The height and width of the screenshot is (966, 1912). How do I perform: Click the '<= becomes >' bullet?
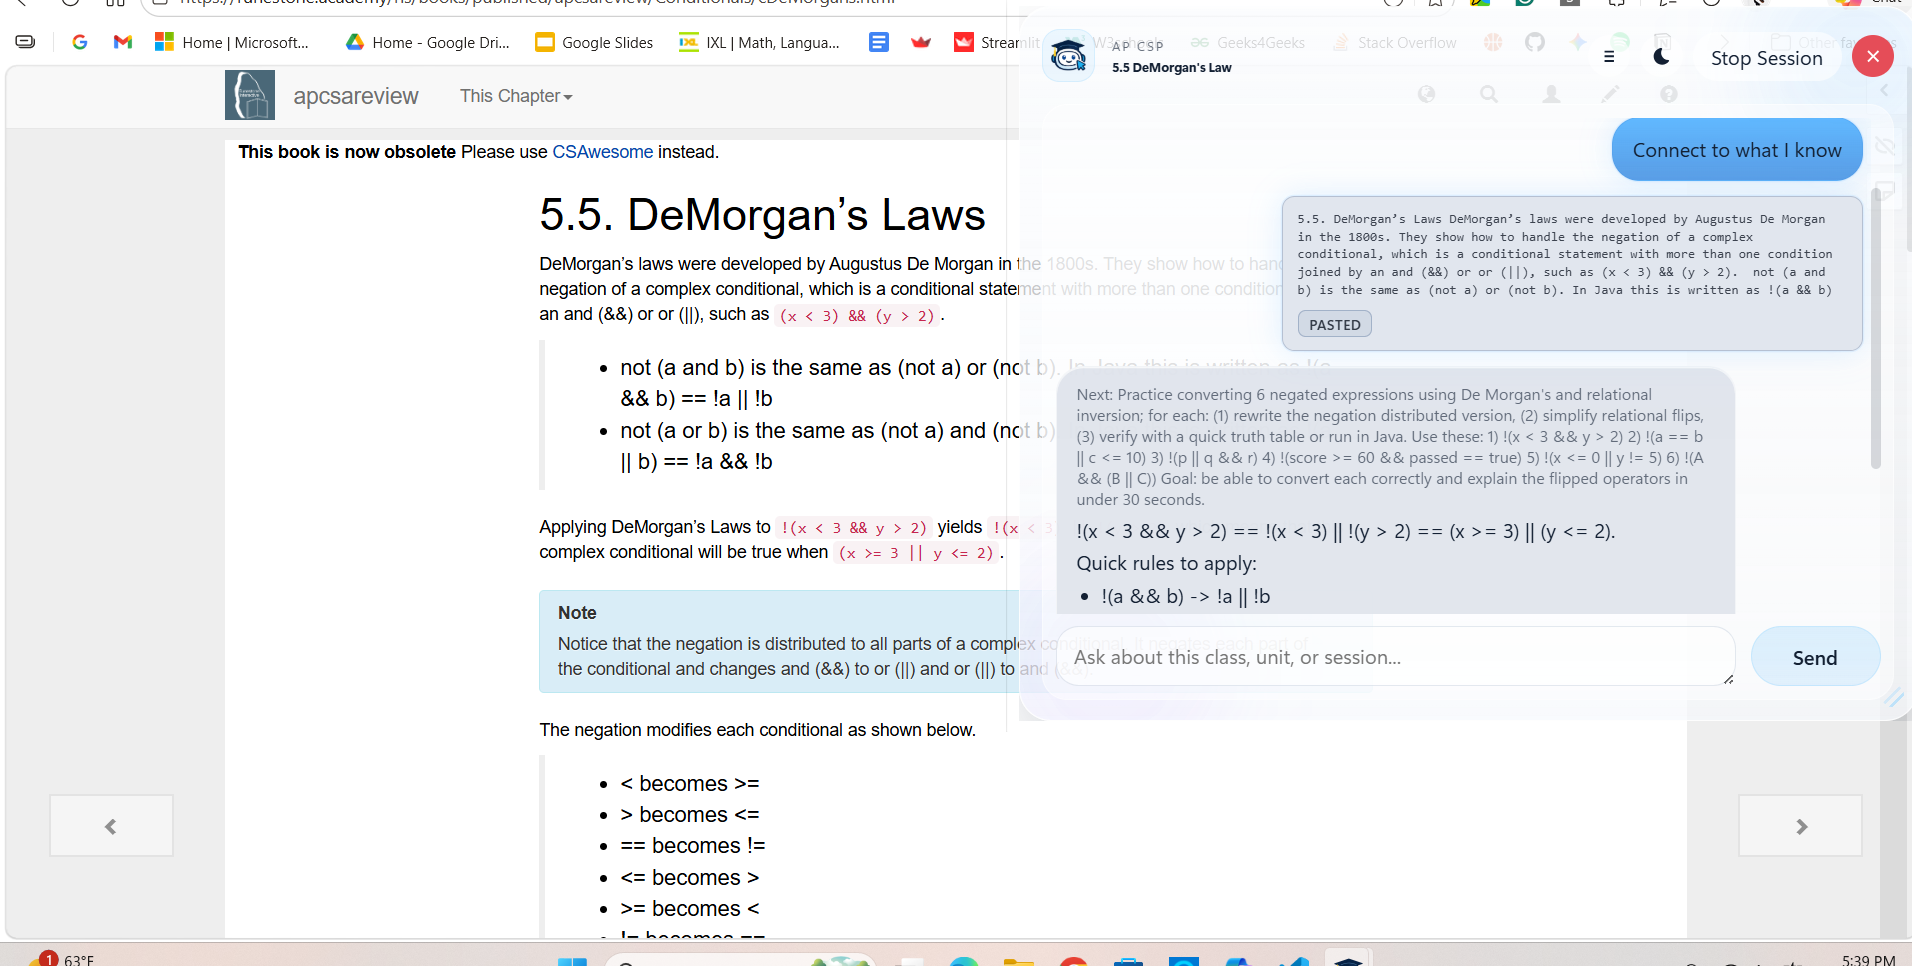pos(690,877)
